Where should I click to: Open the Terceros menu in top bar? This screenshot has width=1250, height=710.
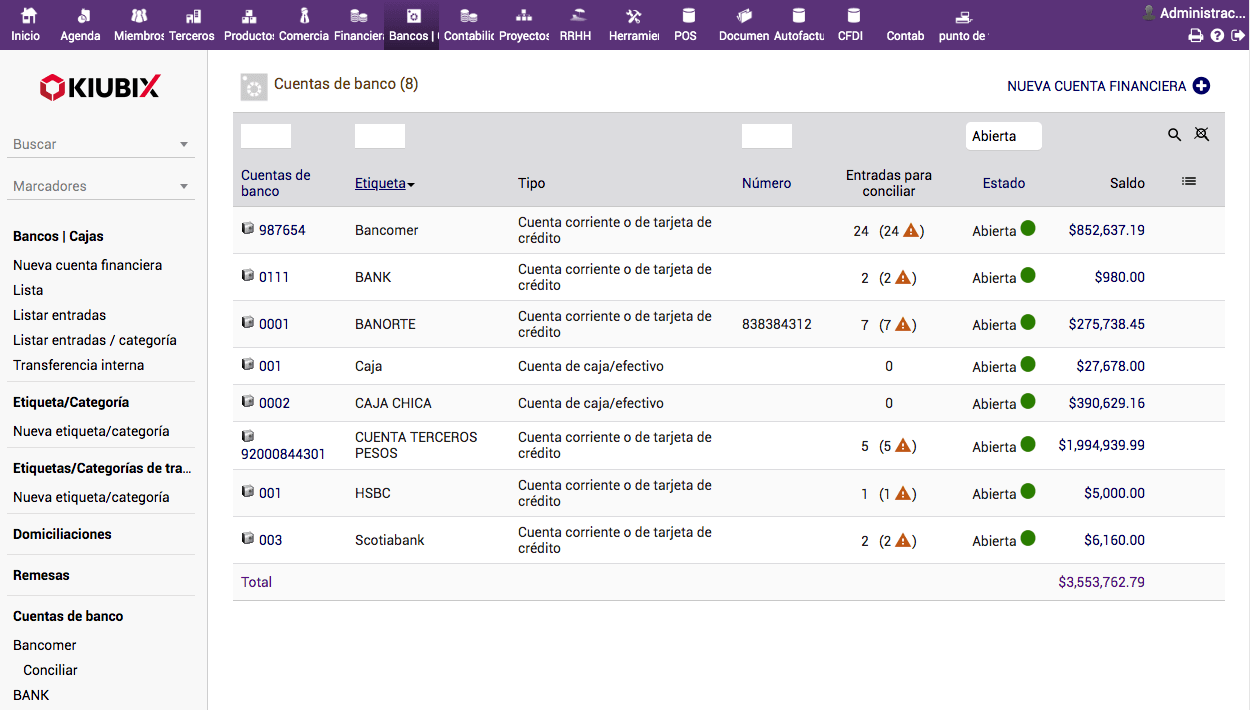192,25
